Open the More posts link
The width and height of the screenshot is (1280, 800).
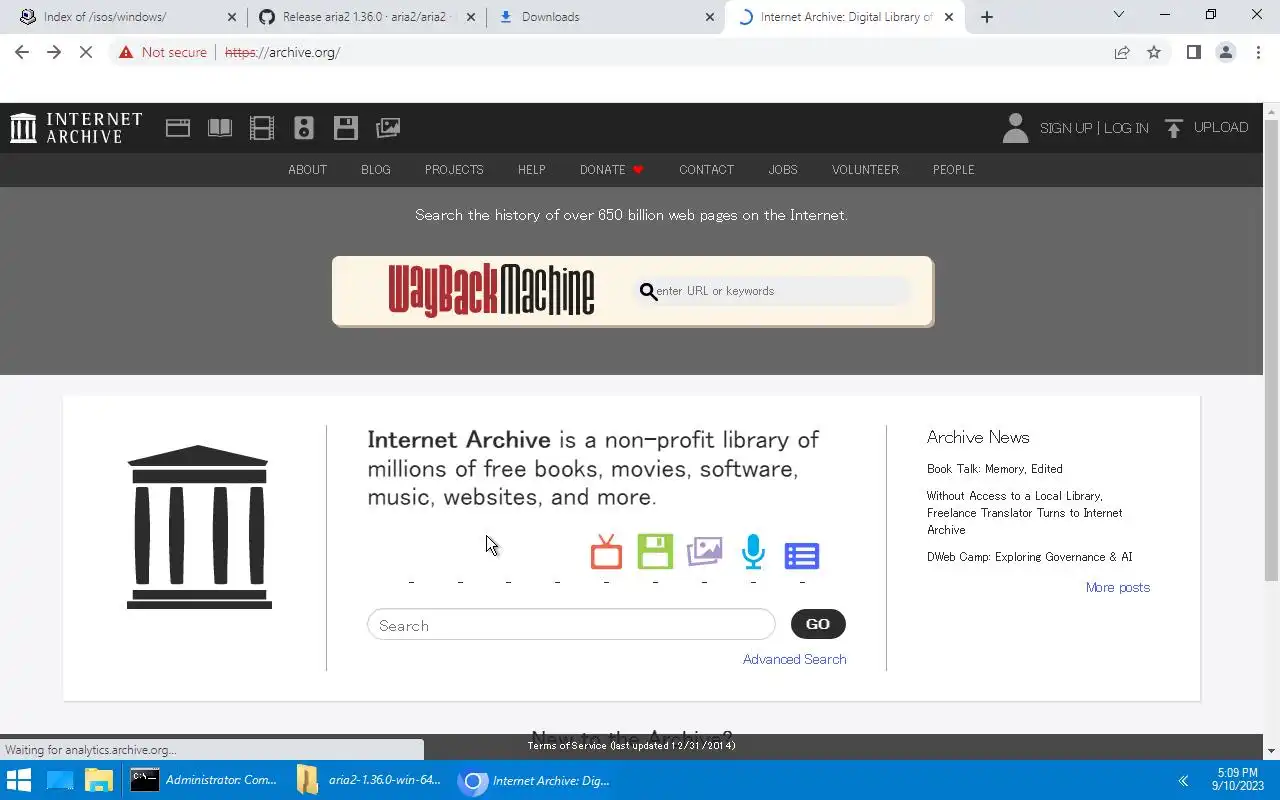[1118, 587]
